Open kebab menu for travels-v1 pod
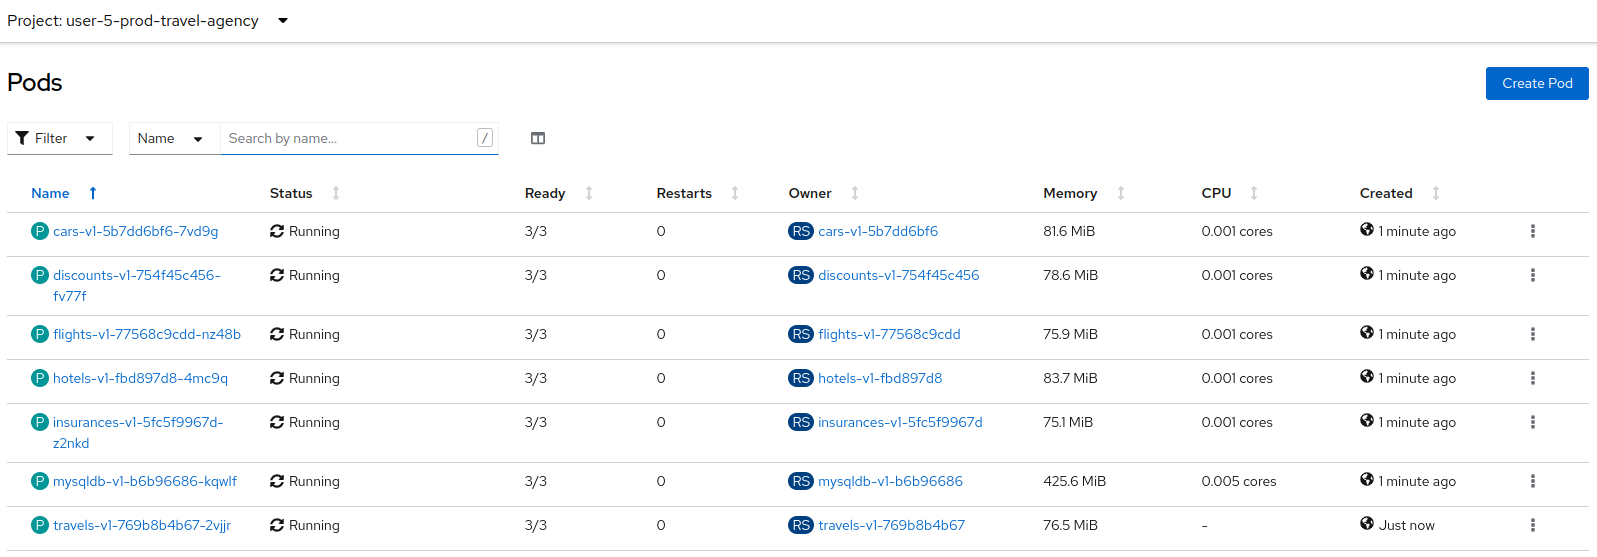1597x557 pixels. [1532, 525]
